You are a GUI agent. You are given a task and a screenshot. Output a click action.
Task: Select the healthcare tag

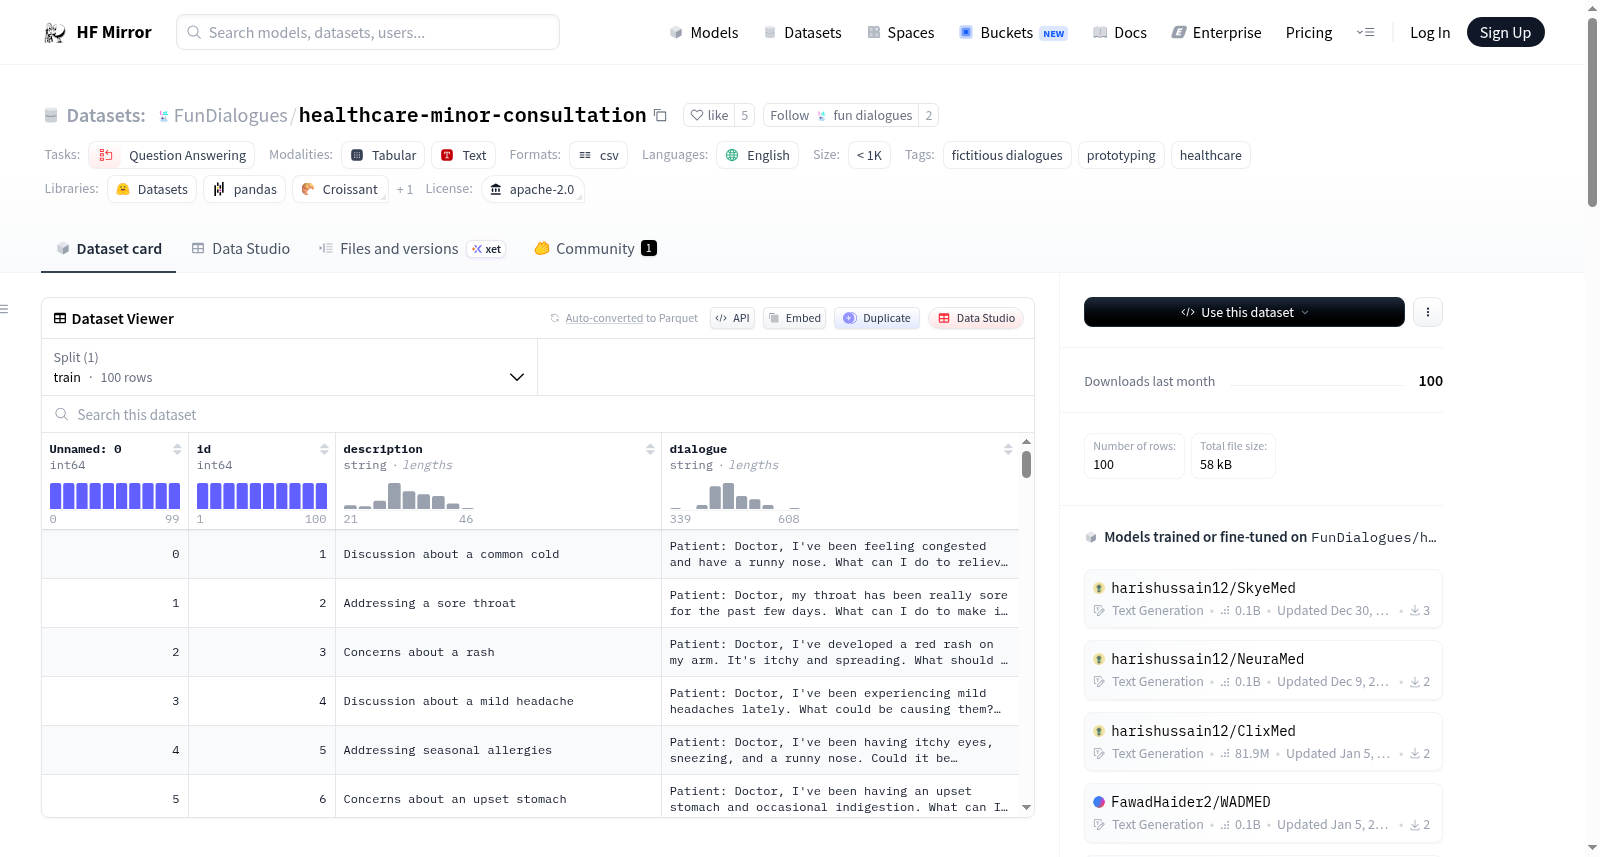(1211, 155)
